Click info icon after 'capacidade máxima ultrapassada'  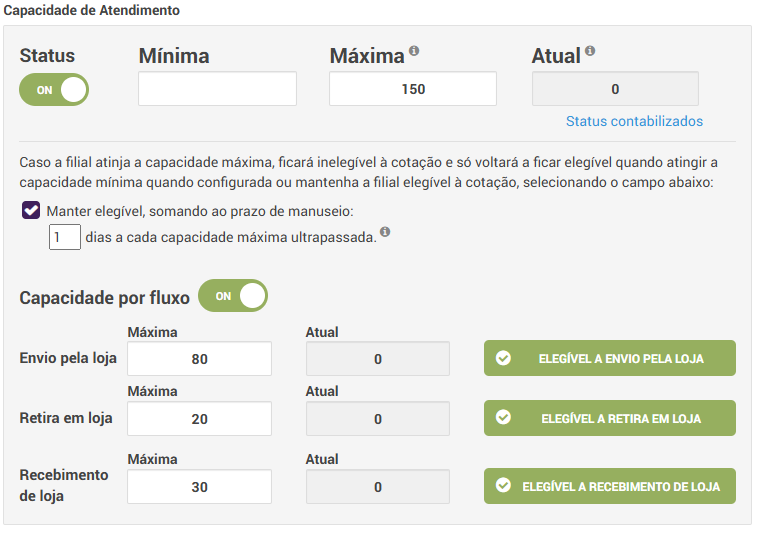(385, 233)
